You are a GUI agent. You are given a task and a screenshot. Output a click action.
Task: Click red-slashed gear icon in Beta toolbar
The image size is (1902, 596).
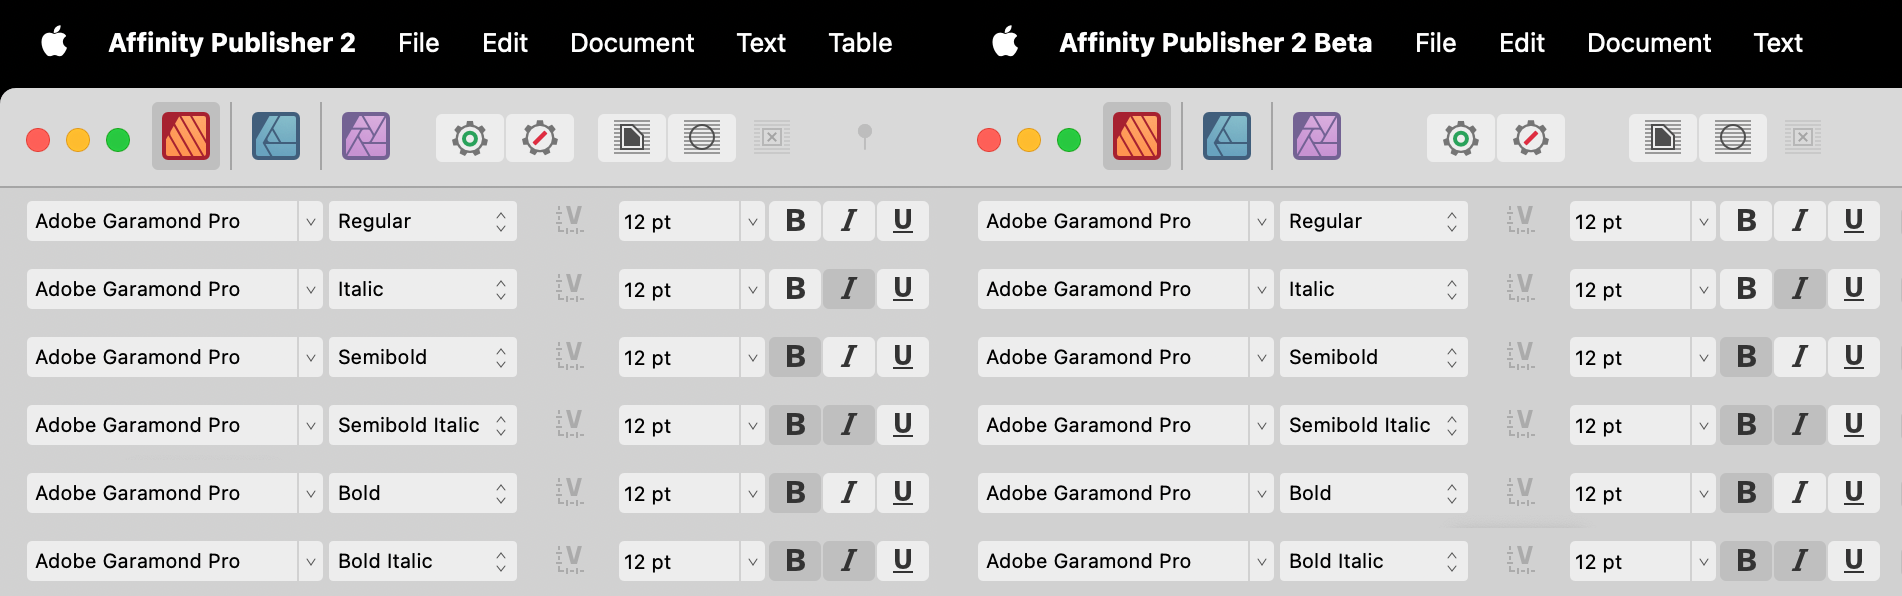pyautogui.click(x=1531, y=138)
